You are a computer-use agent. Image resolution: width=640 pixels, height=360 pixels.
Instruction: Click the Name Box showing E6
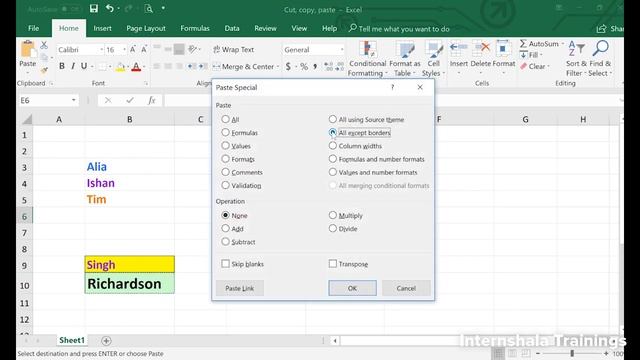44,100
